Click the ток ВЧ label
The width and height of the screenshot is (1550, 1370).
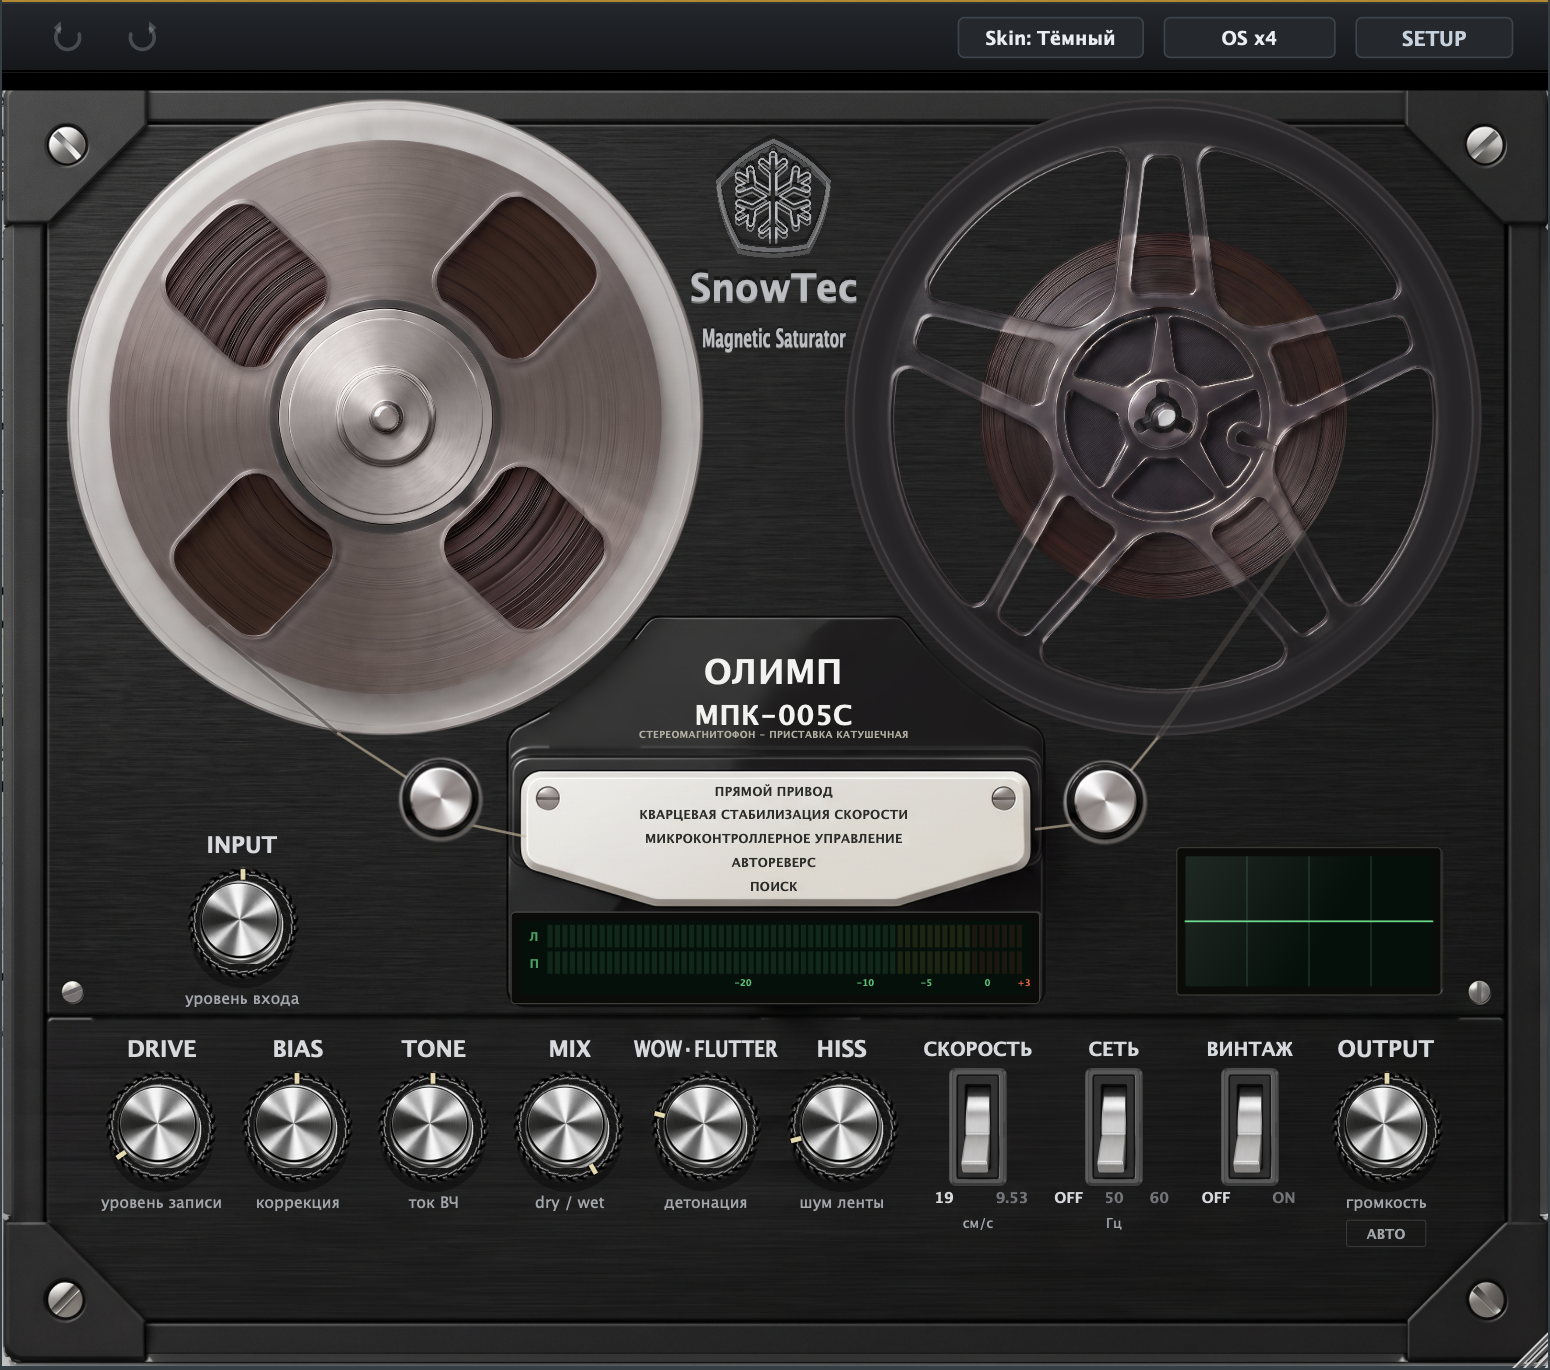pyautogui.click(x=433, y=1203)
